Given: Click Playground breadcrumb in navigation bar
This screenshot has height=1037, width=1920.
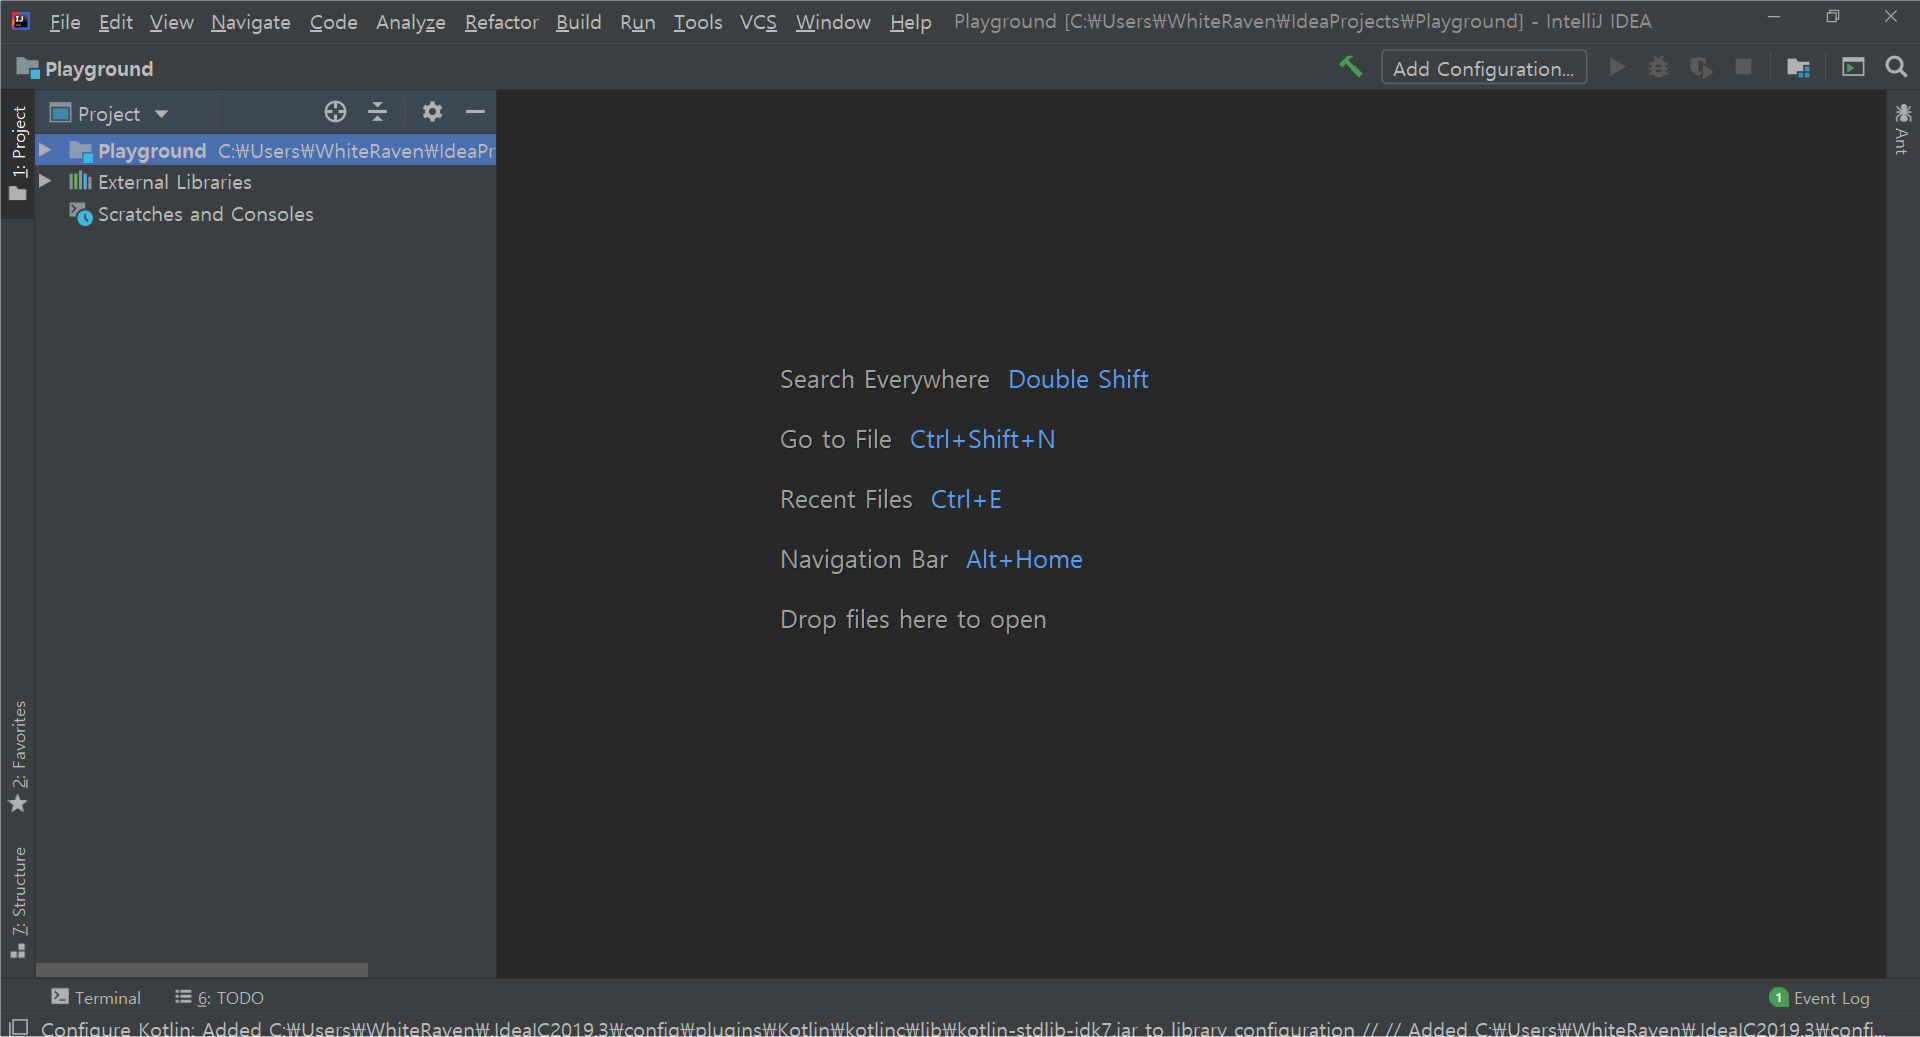Looking at the screenshot, I should point(98,68).
